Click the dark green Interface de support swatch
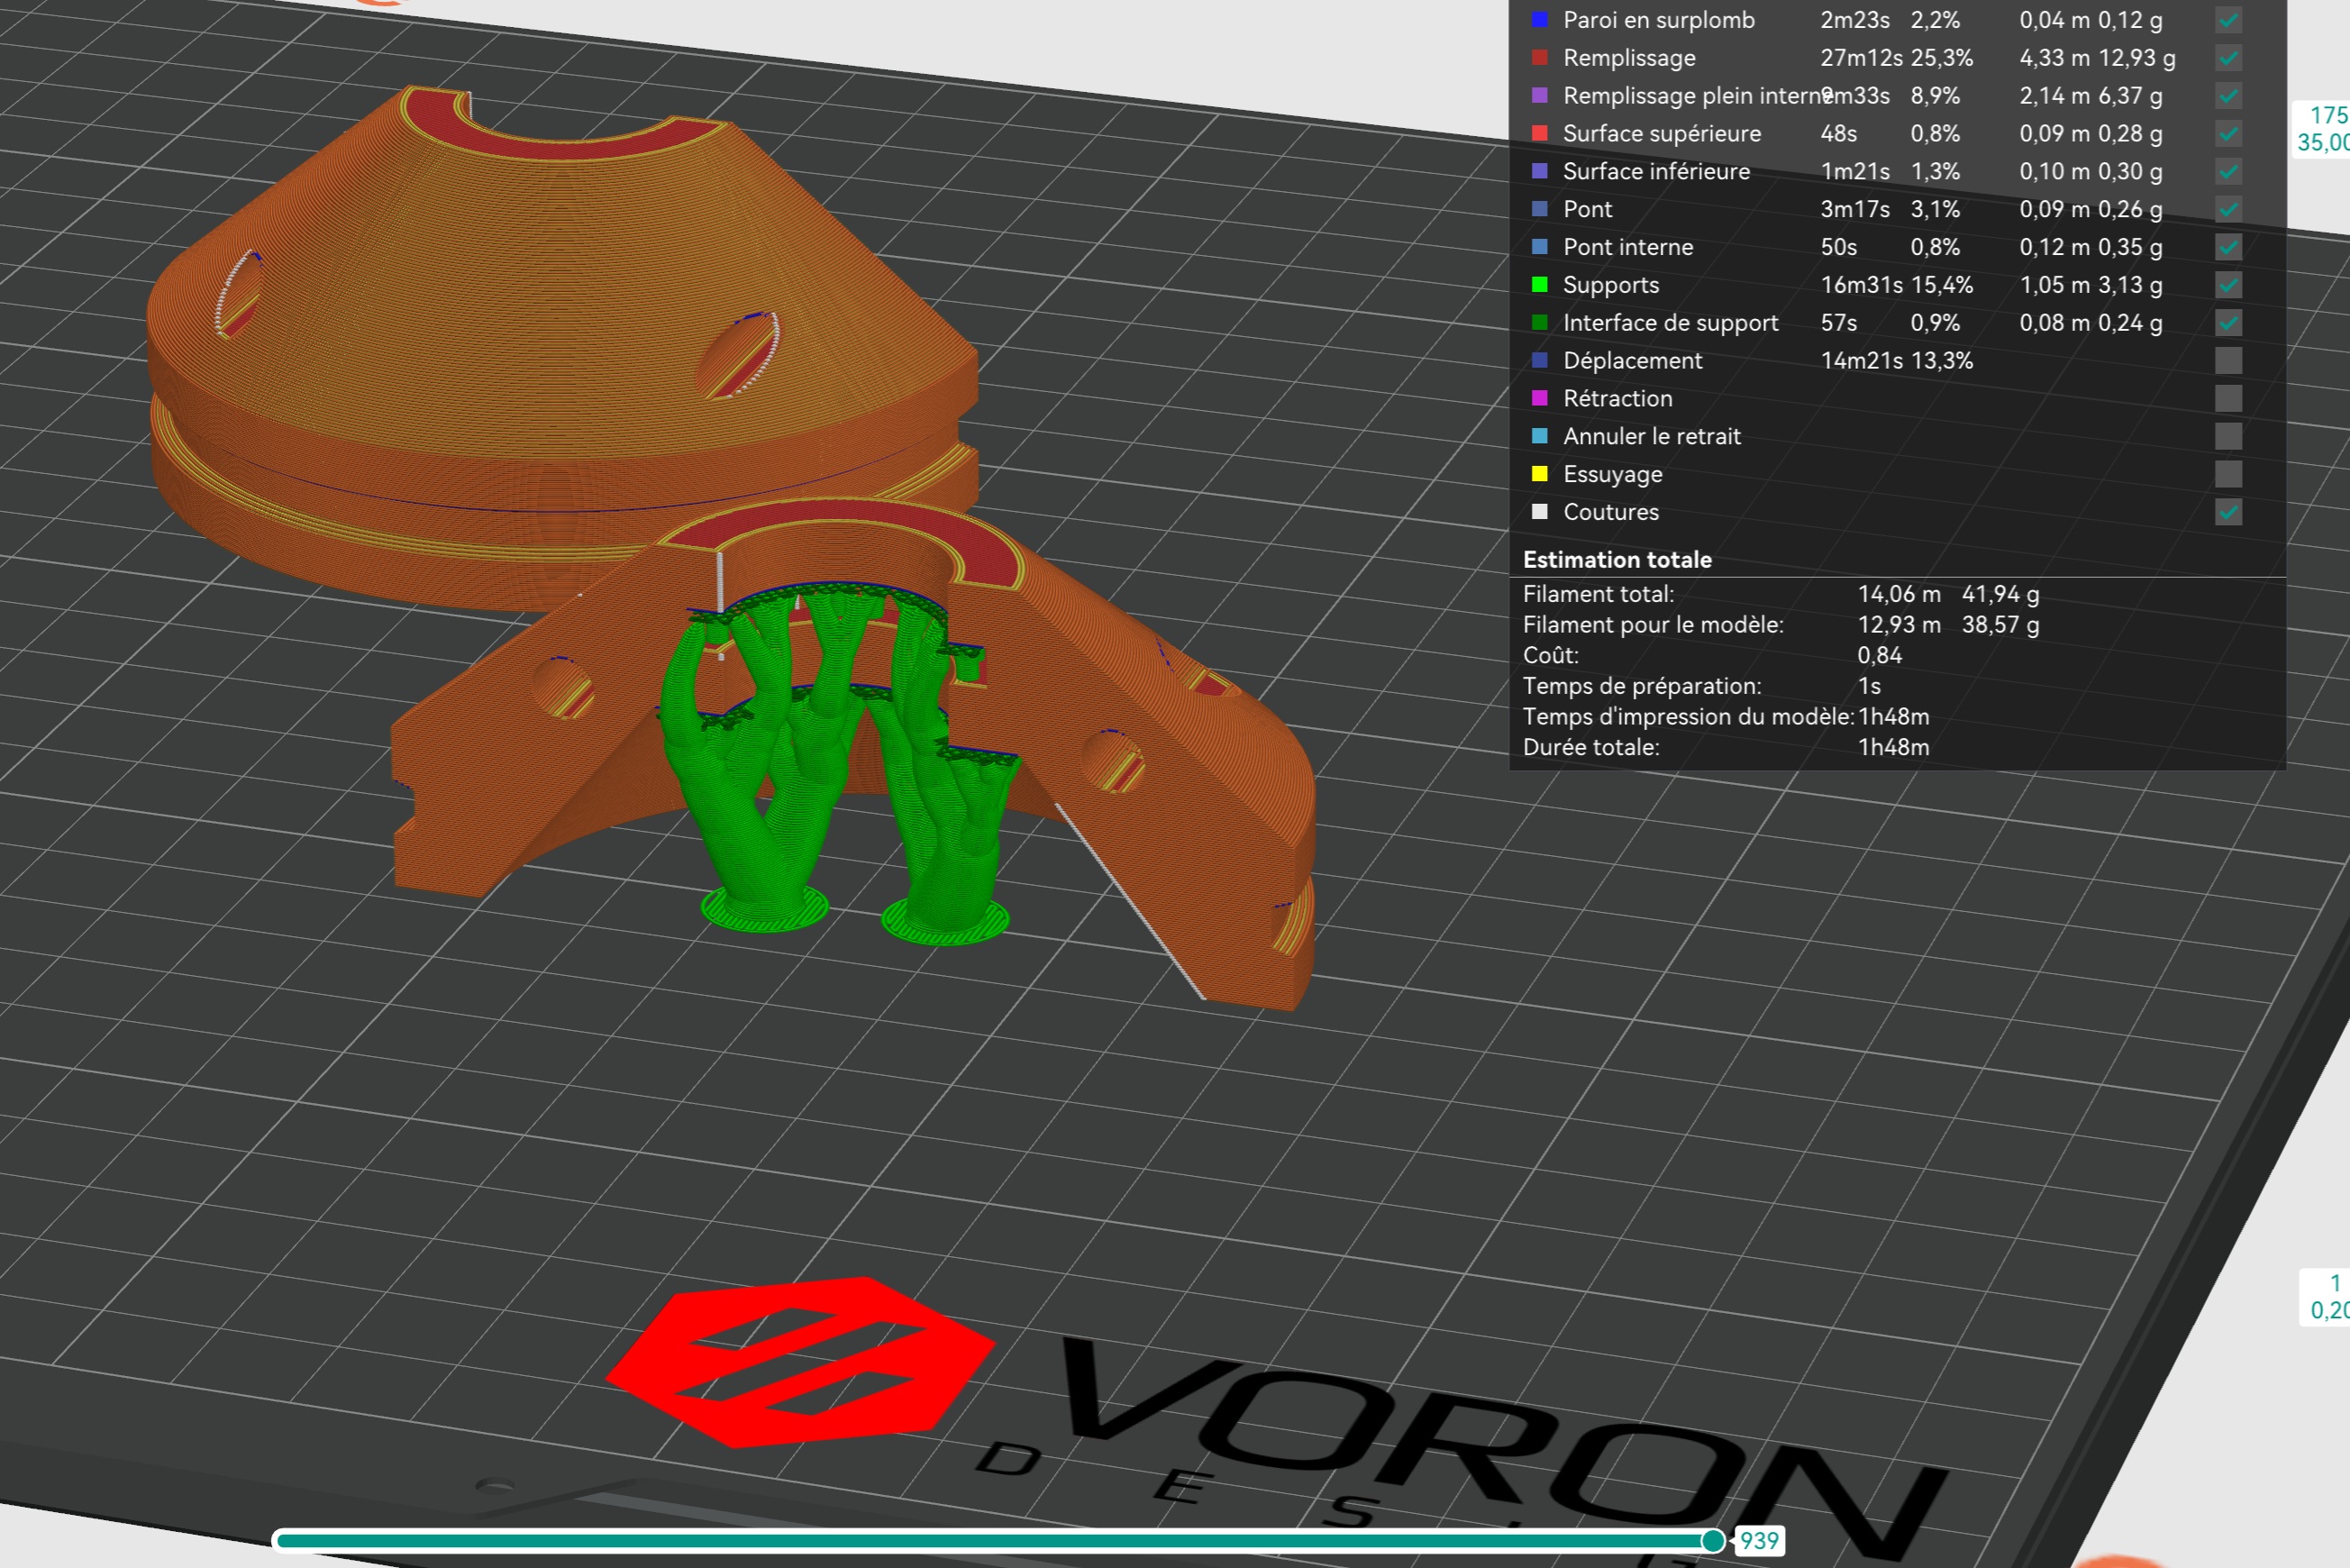 [x=1540, y=323]
